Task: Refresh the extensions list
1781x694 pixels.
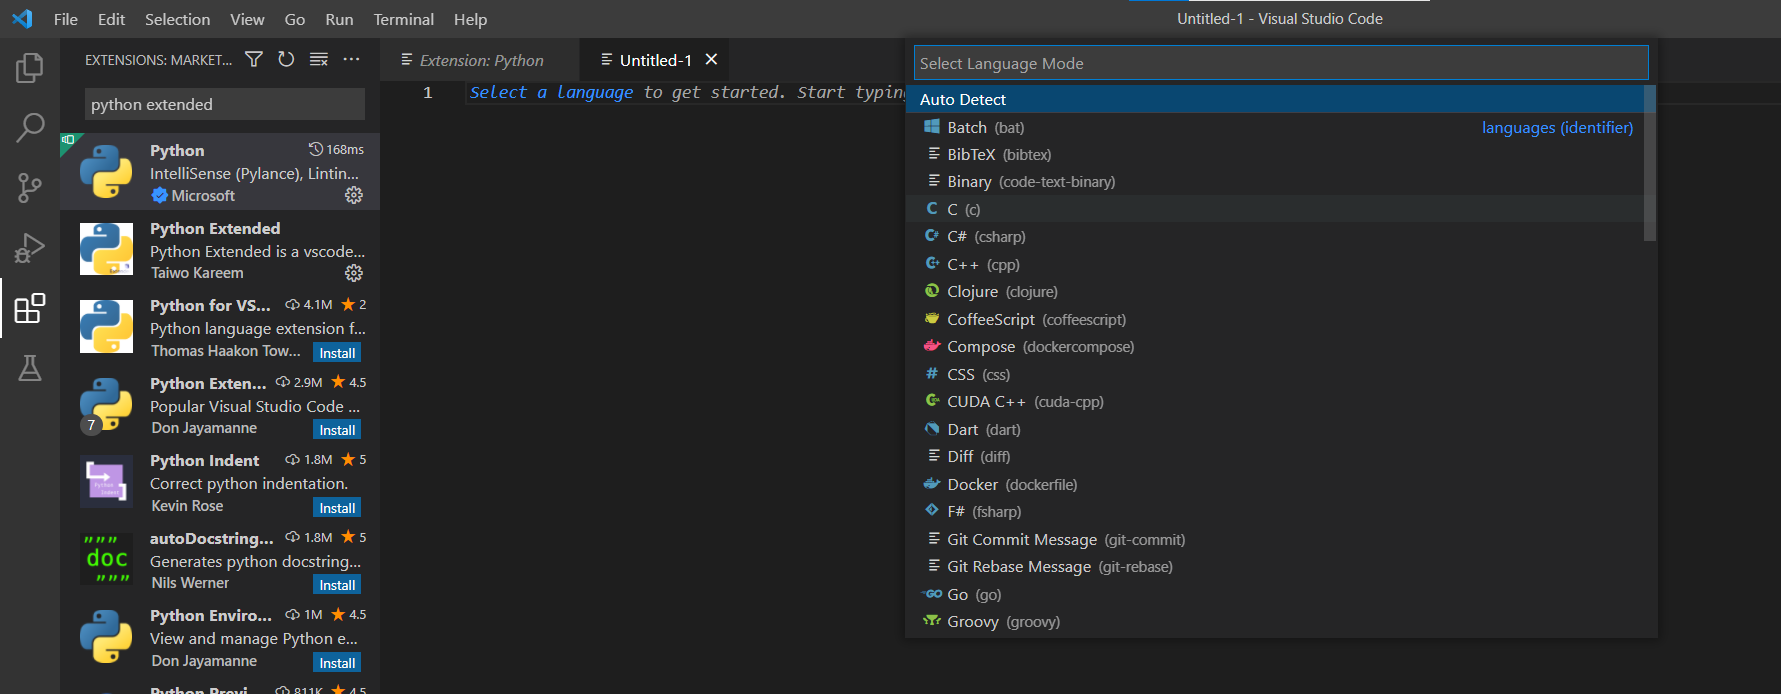Action: [x=286, y=60]
